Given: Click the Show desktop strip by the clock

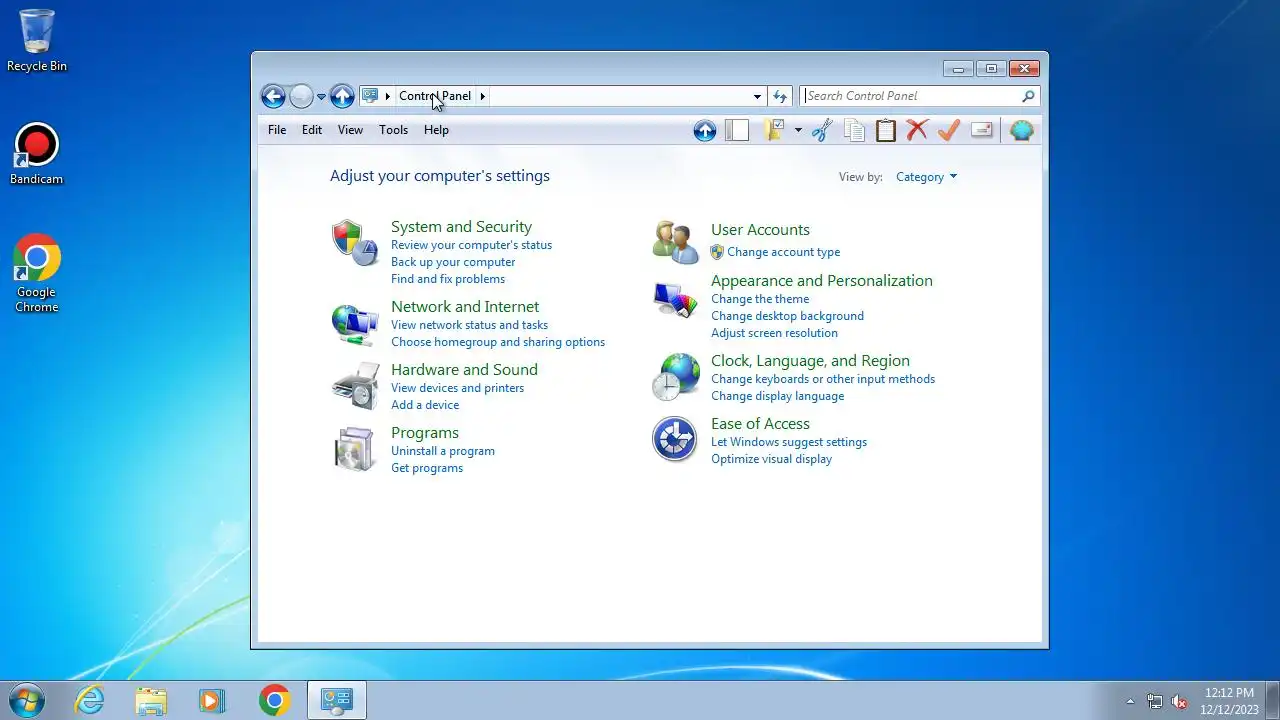Looking at the screenshot, I should pyautogui.click(x=1273, y=700).
